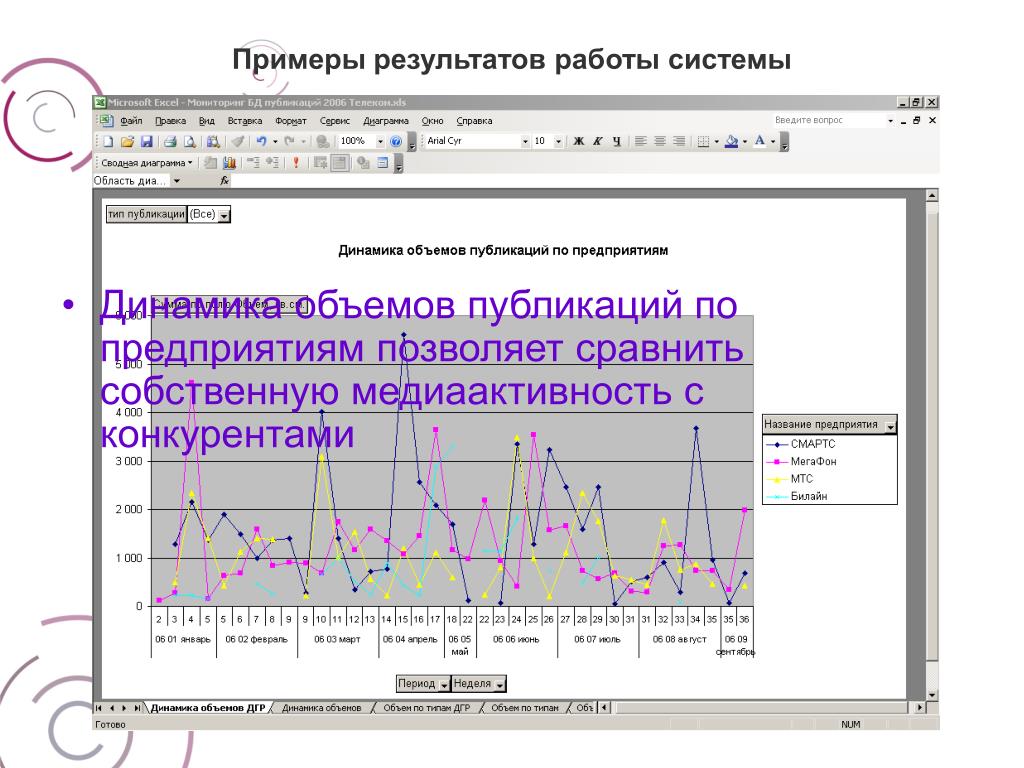Click the Field Settings icon

[x=363, y=163]
